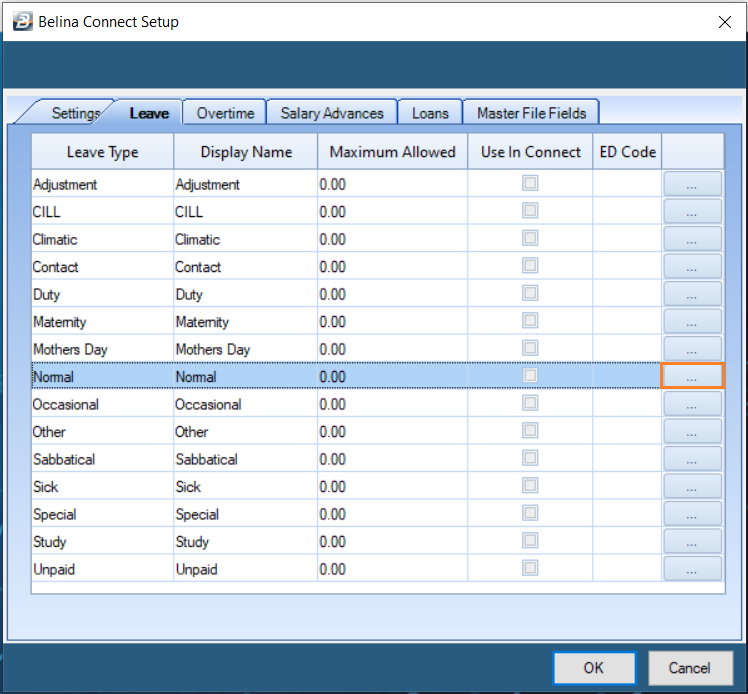
Task: Toggle Use In Connect for Contact
Action: point(530,265)
